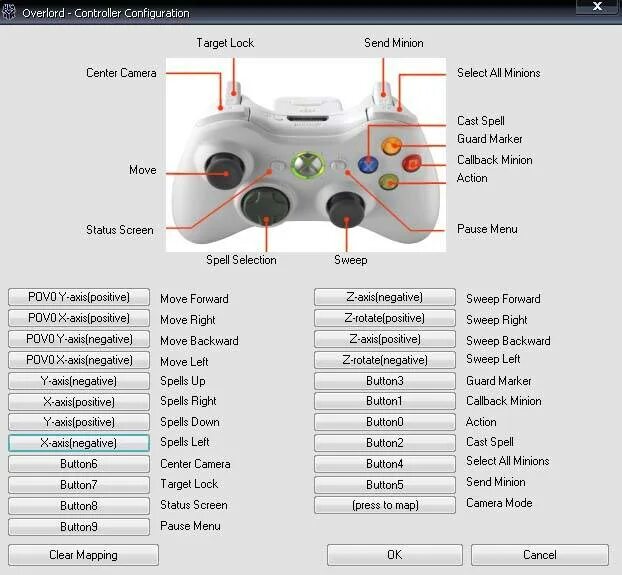Change the Spells Right mapping X-axis(positive)

(79, 402)
